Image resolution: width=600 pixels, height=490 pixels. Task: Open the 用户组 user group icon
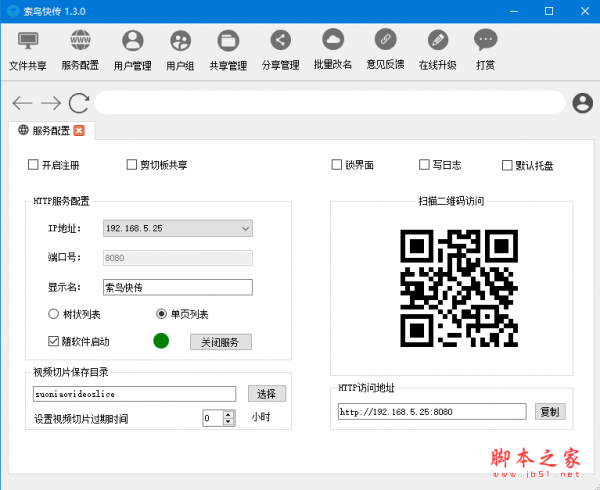click(x=180, y=49)
